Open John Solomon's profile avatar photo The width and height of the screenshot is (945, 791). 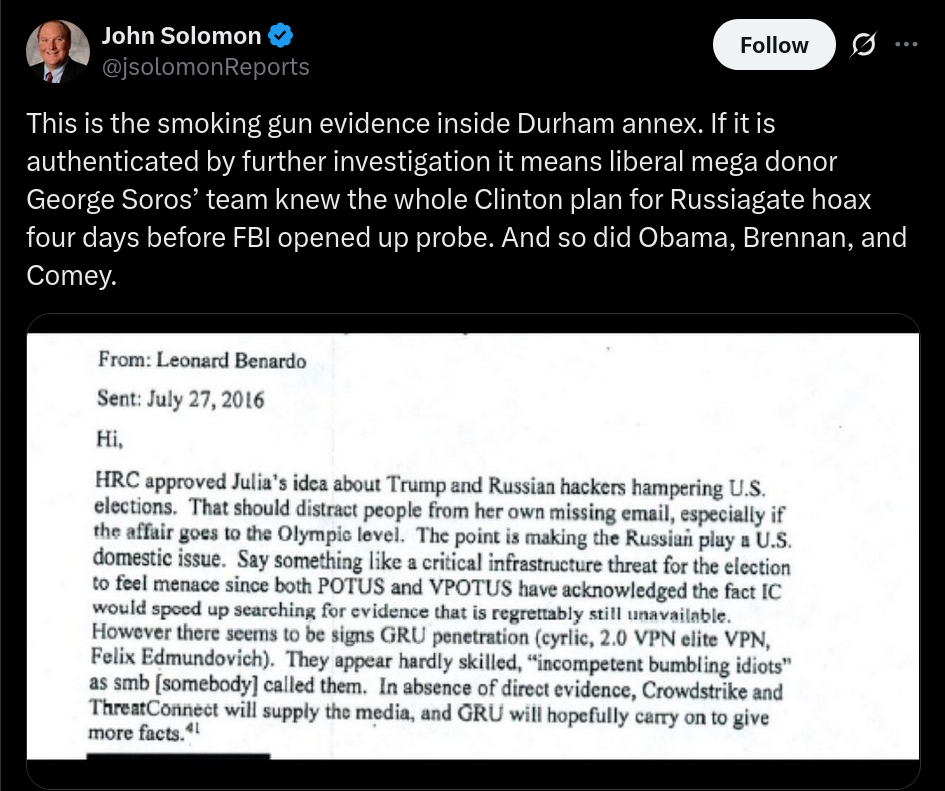(x=58, y=51)
